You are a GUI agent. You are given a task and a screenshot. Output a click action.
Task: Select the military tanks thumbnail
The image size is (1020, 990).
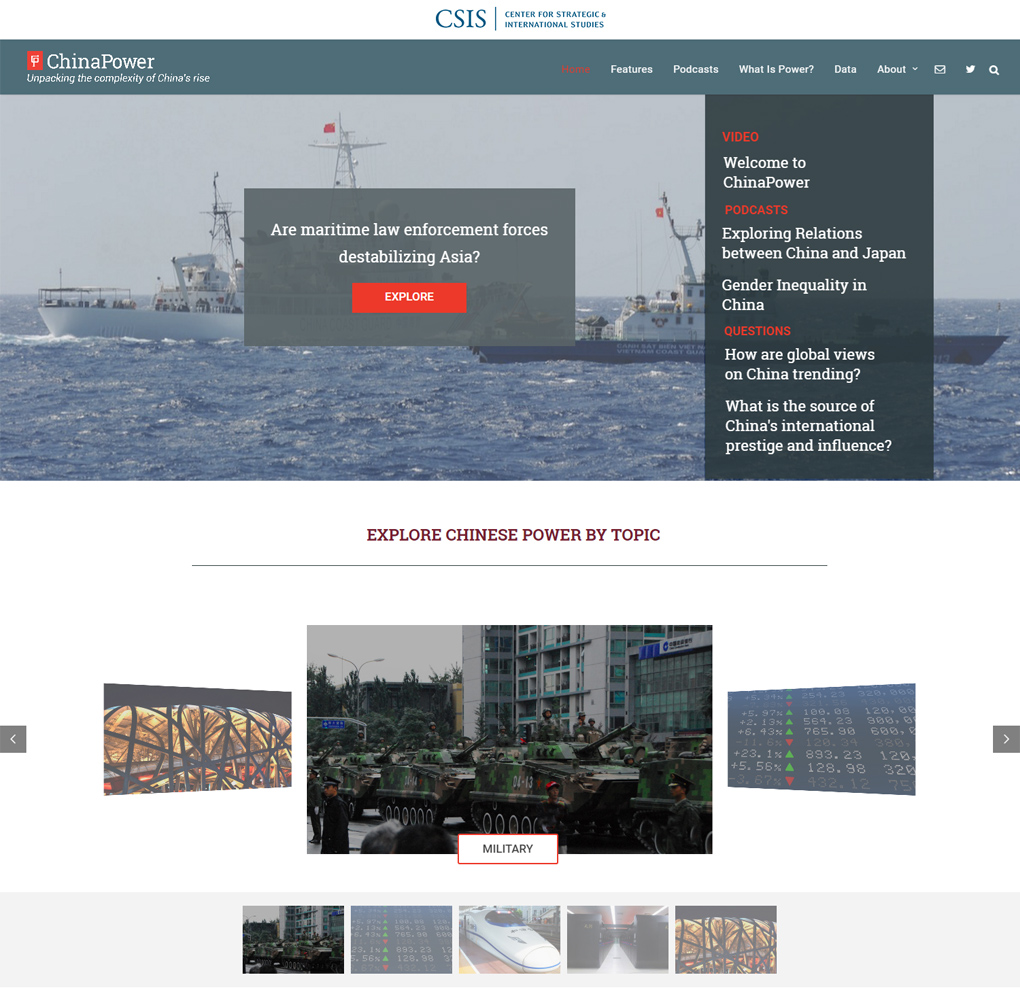[x=293, y=939]
